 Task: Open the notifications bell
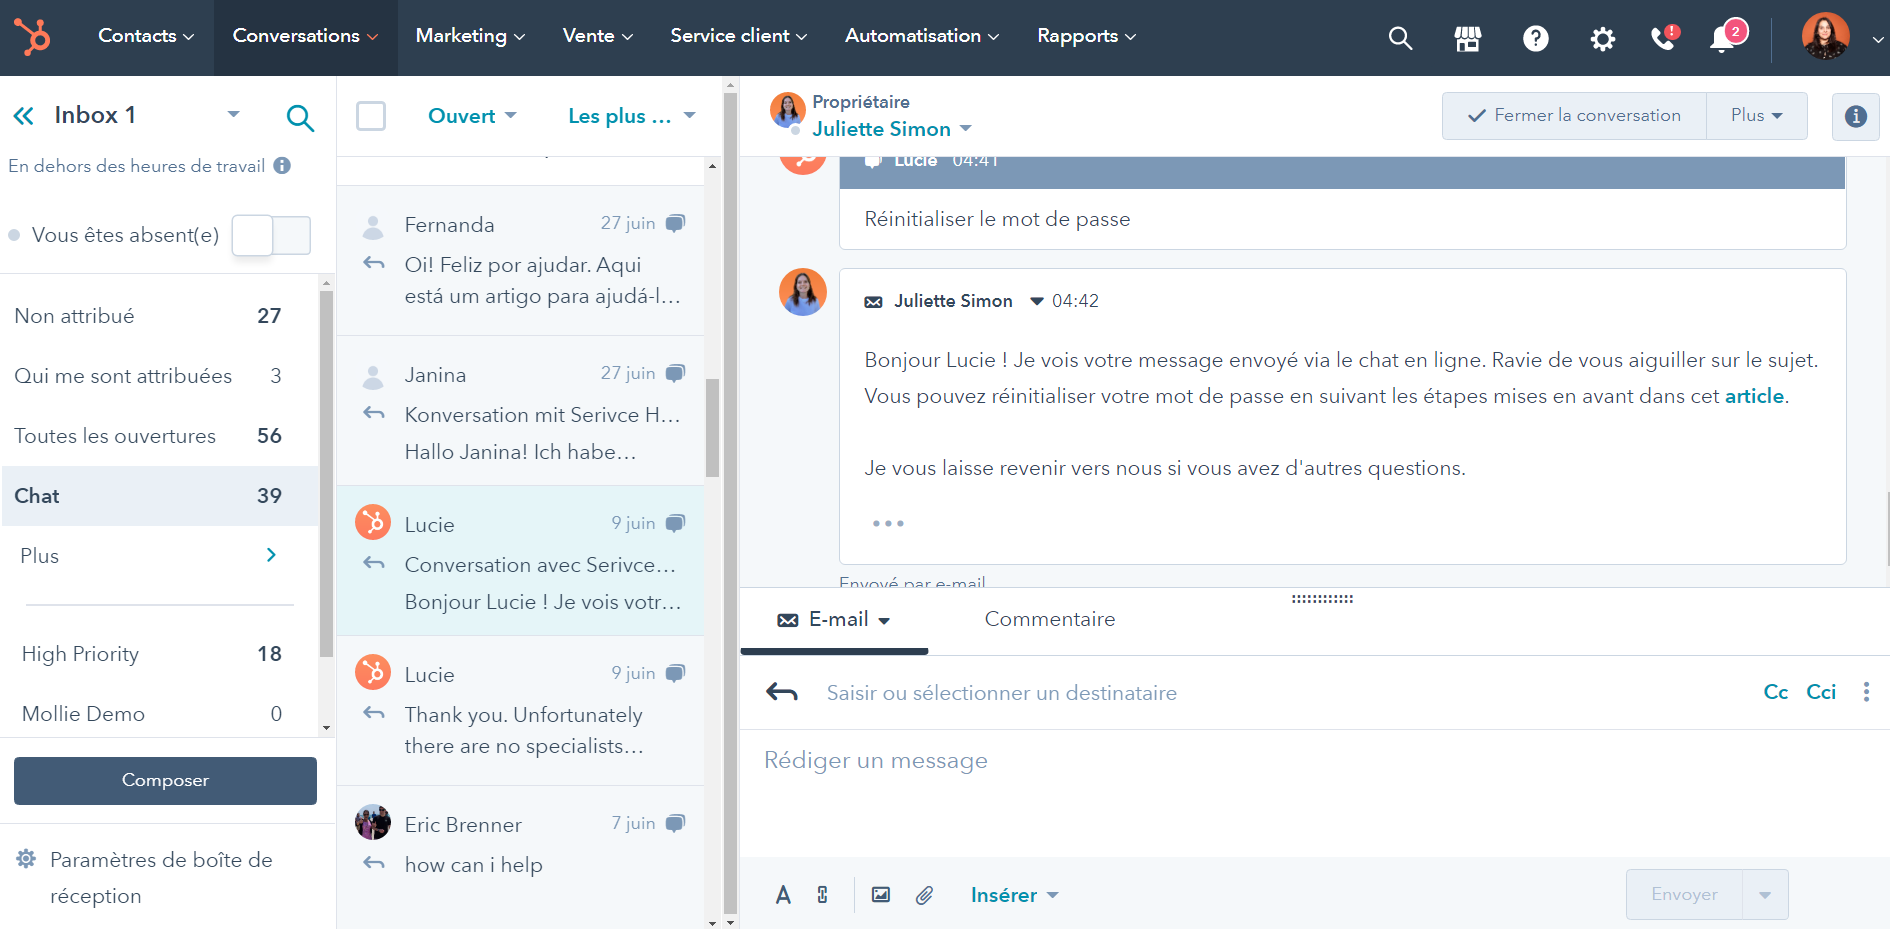point(1722,38)
